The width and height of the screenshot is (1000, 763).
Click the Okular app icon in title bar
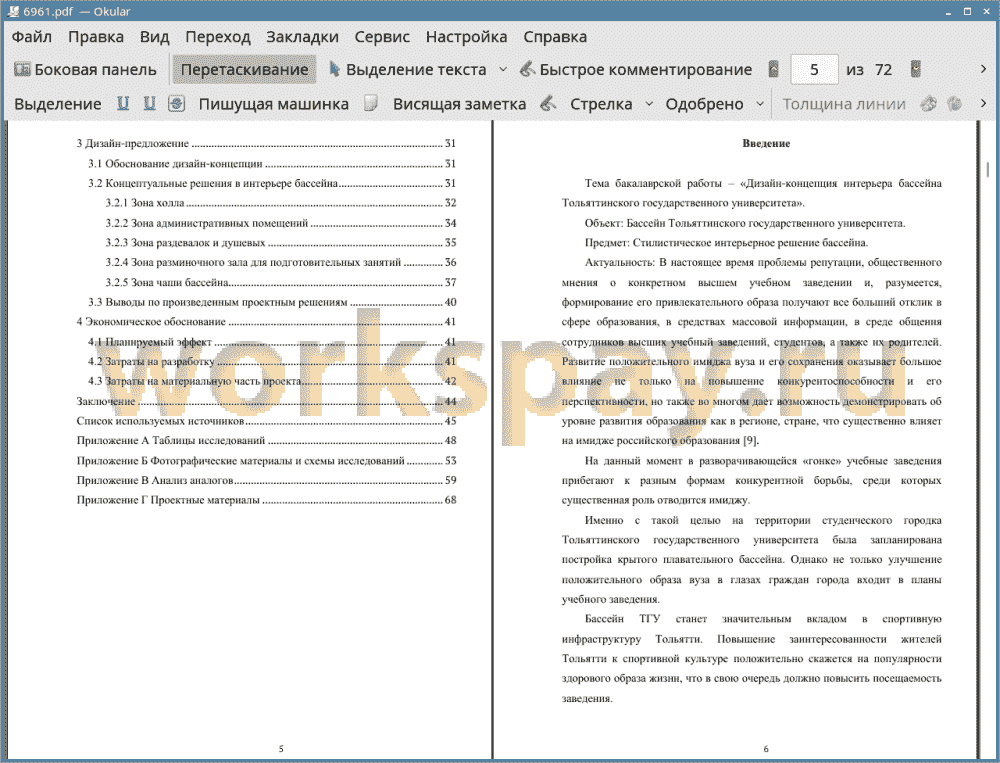(x=13, y=11)
